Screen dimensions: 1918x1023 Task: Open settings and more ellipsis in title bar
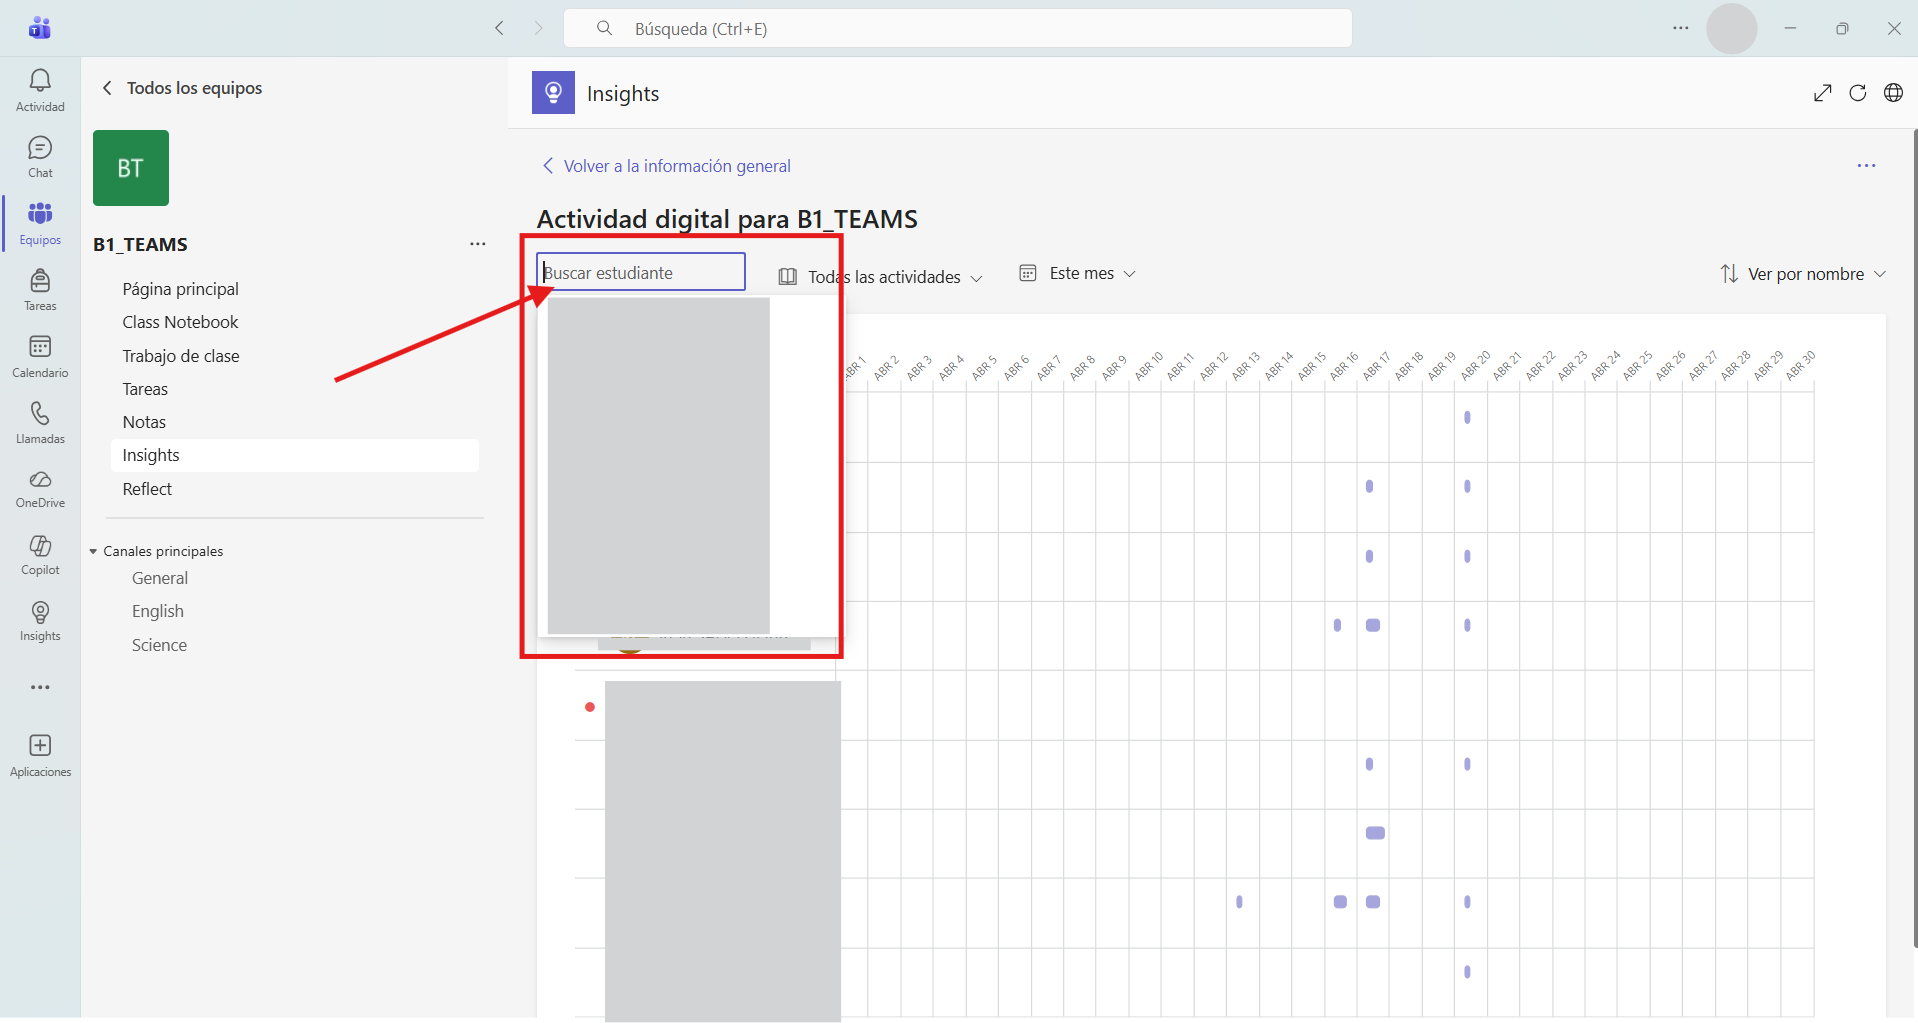click(1681, 28)
